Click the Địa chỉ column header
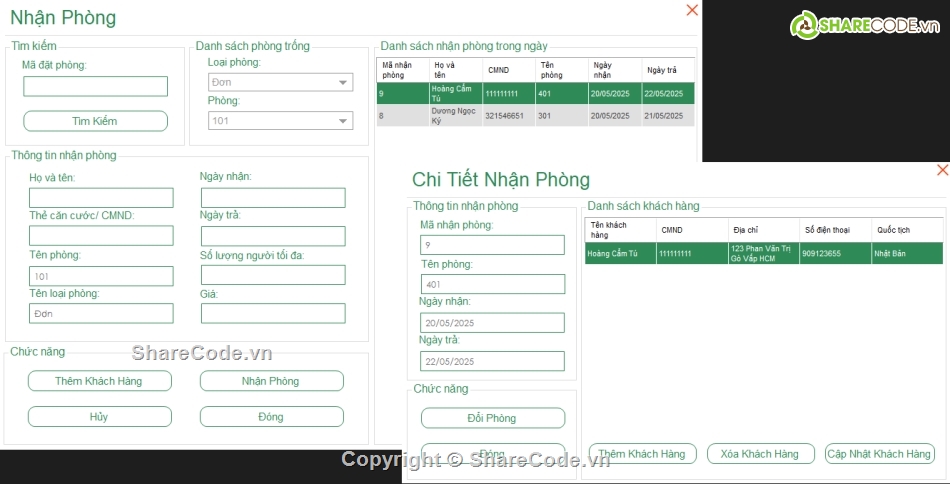Viewport: 950px width, 484px height. coord(763,230)
